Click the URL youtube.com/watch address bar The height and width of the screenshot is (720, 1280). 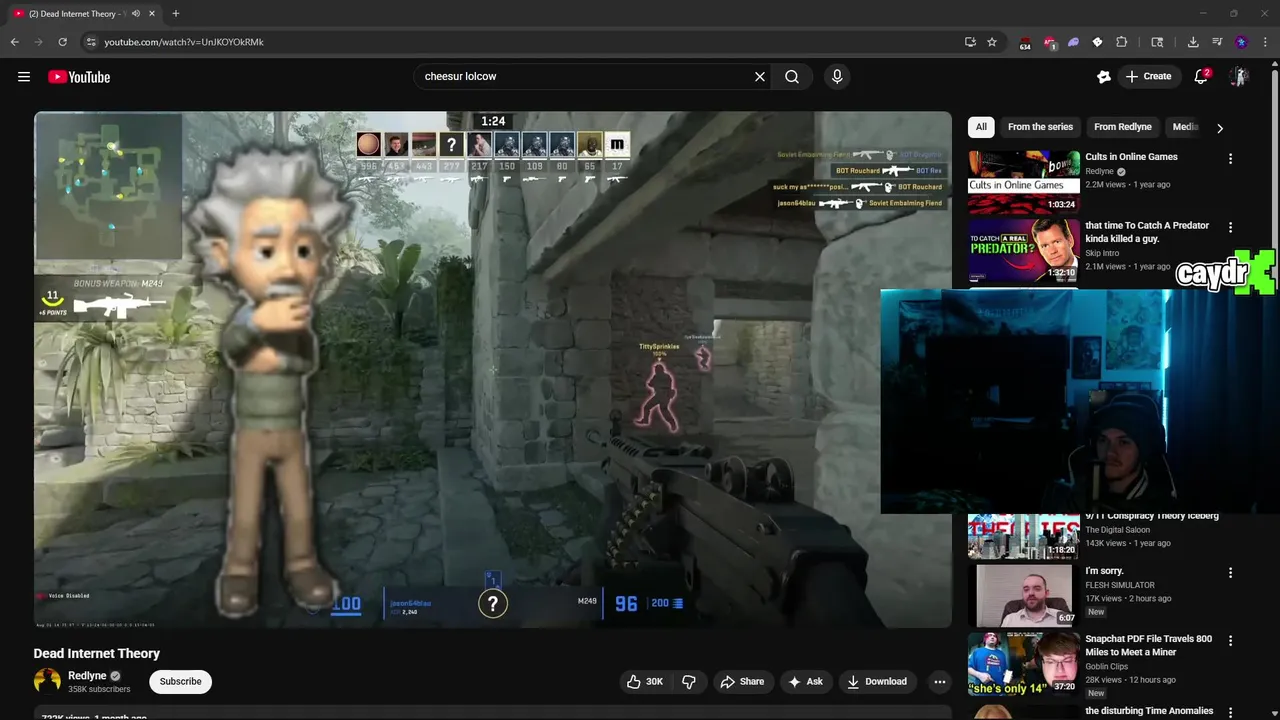point(184,42)
